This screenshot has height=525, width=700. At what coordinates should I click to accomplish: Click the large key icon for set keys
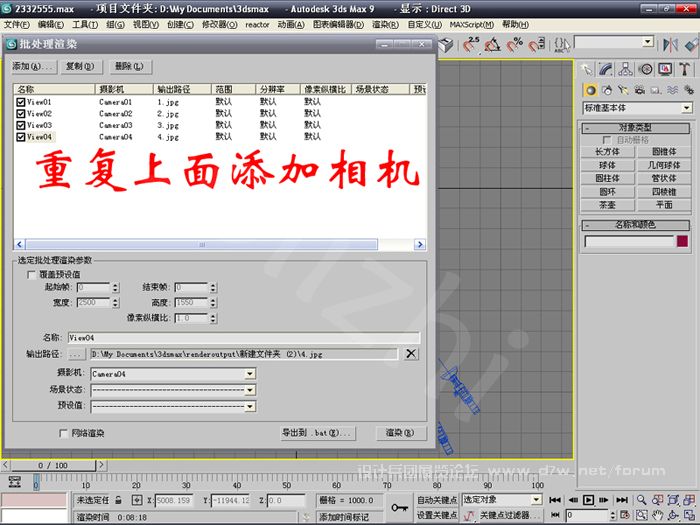[x=400, y=508]
